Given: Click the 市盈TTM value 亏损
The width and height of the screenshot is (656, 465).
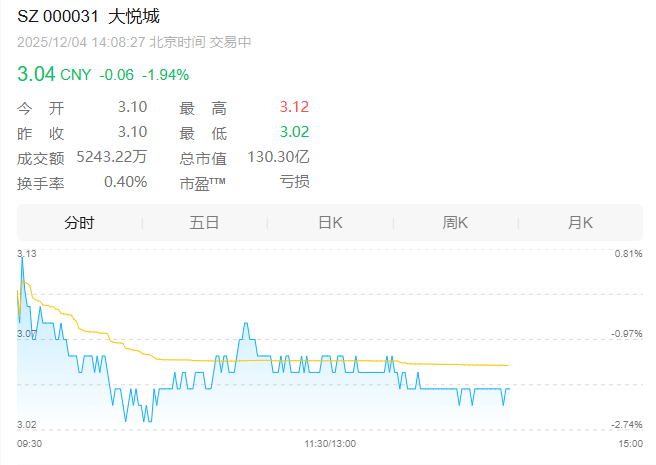Looking at the screenshot, I should [x=295, y=182].
